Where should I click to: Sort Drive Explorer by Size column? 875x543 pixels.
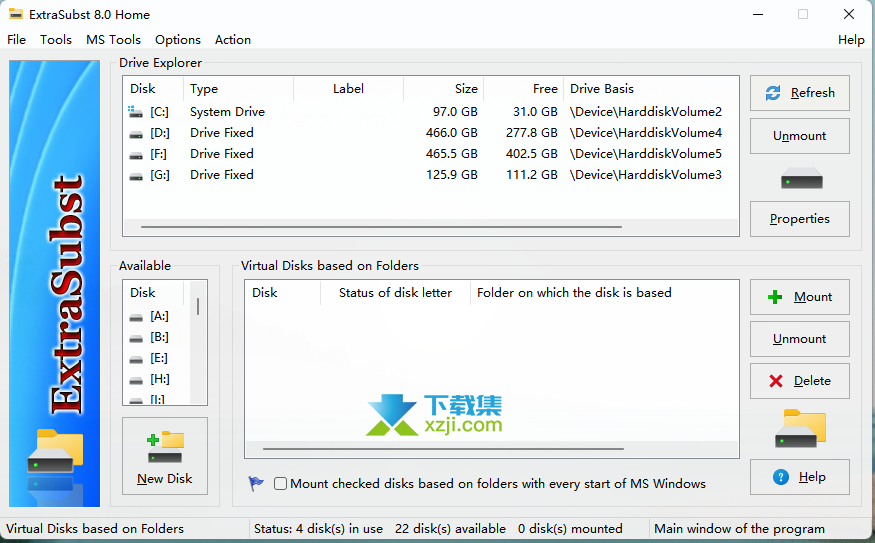tap(443, 89)
